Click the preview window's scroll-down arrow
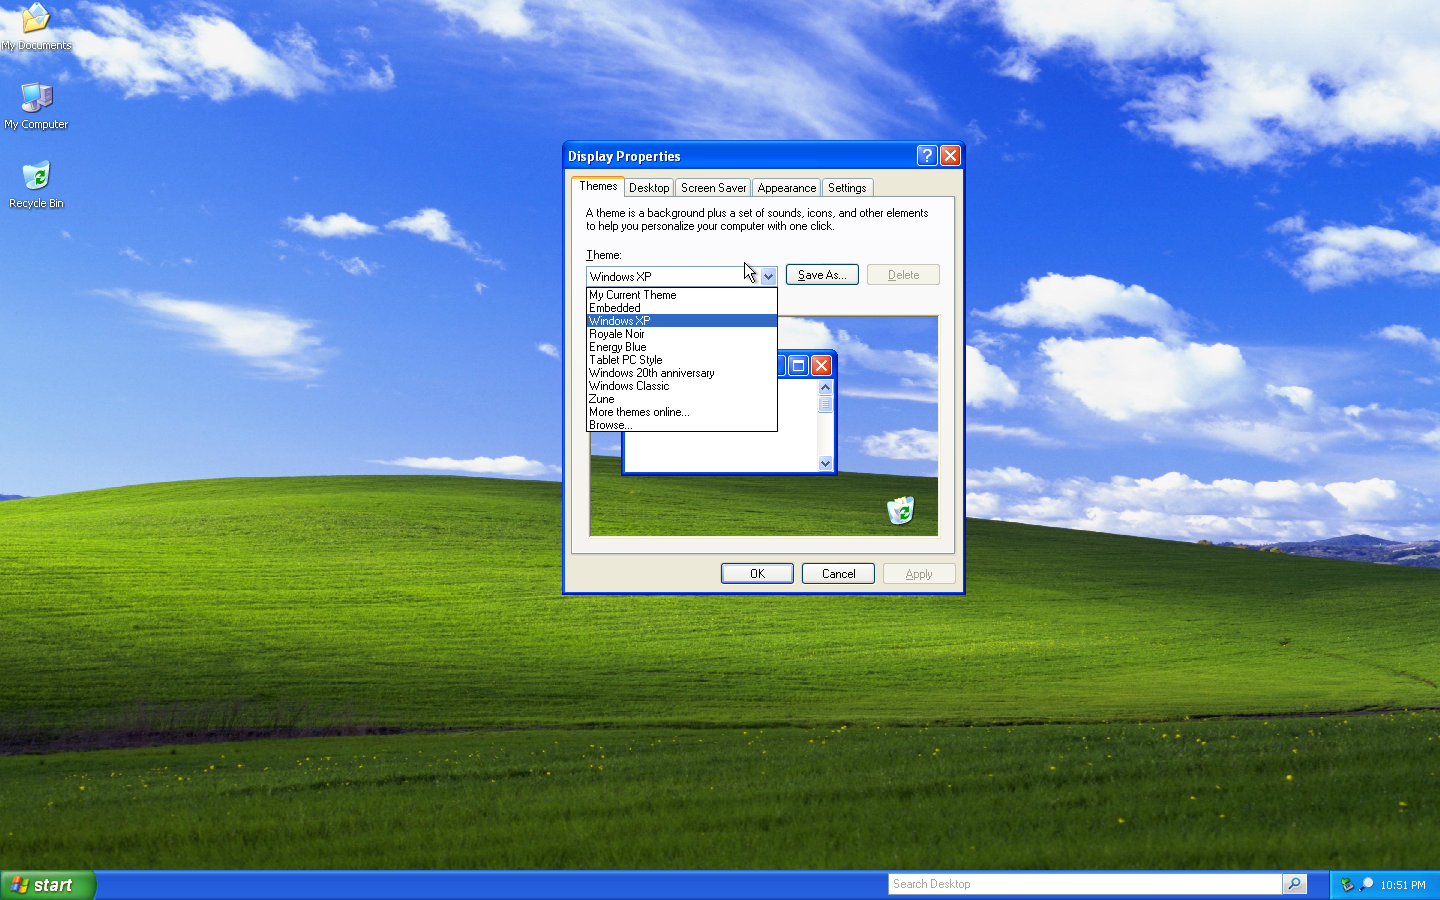The image size is (1440, 900). pos(825,463)
